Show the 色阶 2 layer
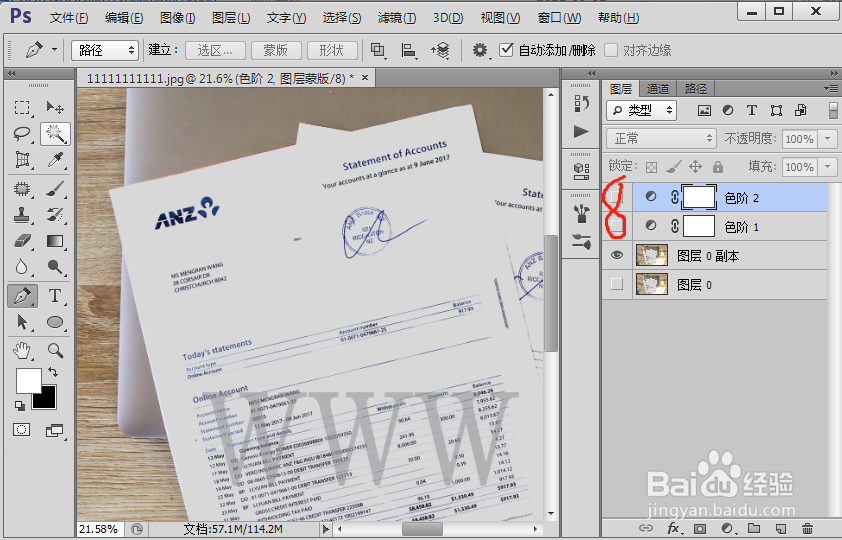Image resolution: width=842 pixels, height=540 pixels. tap(617, 198)
